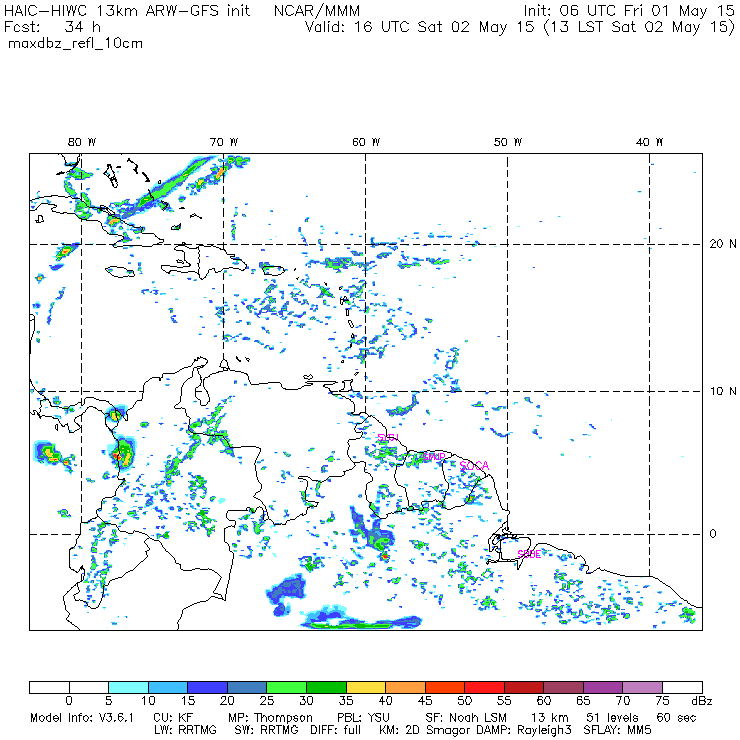Click the 51 levels text

[x=612, y=718]
